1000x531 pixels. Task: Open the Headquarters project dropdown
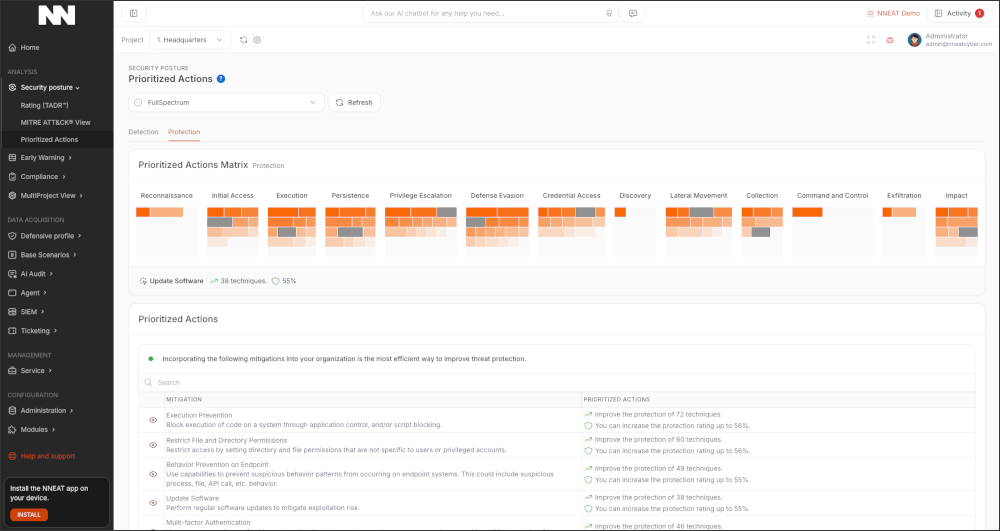click(190, 40)
